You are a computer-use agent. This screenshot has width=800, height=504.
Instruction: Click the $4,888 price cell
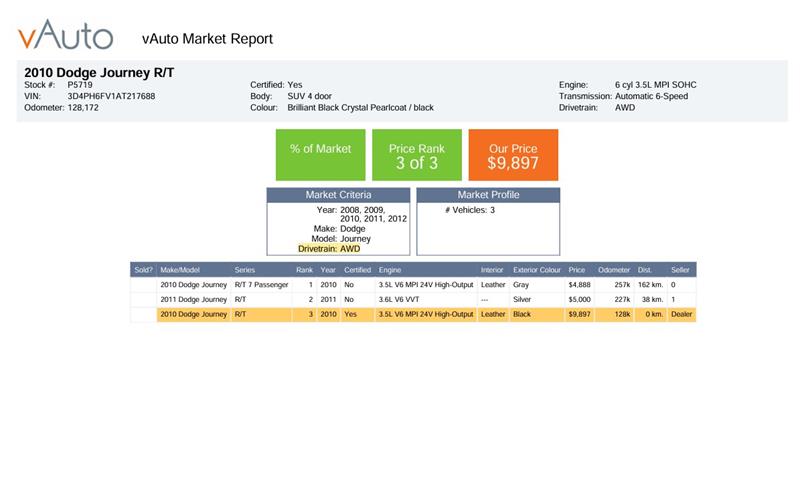point(580,285)
